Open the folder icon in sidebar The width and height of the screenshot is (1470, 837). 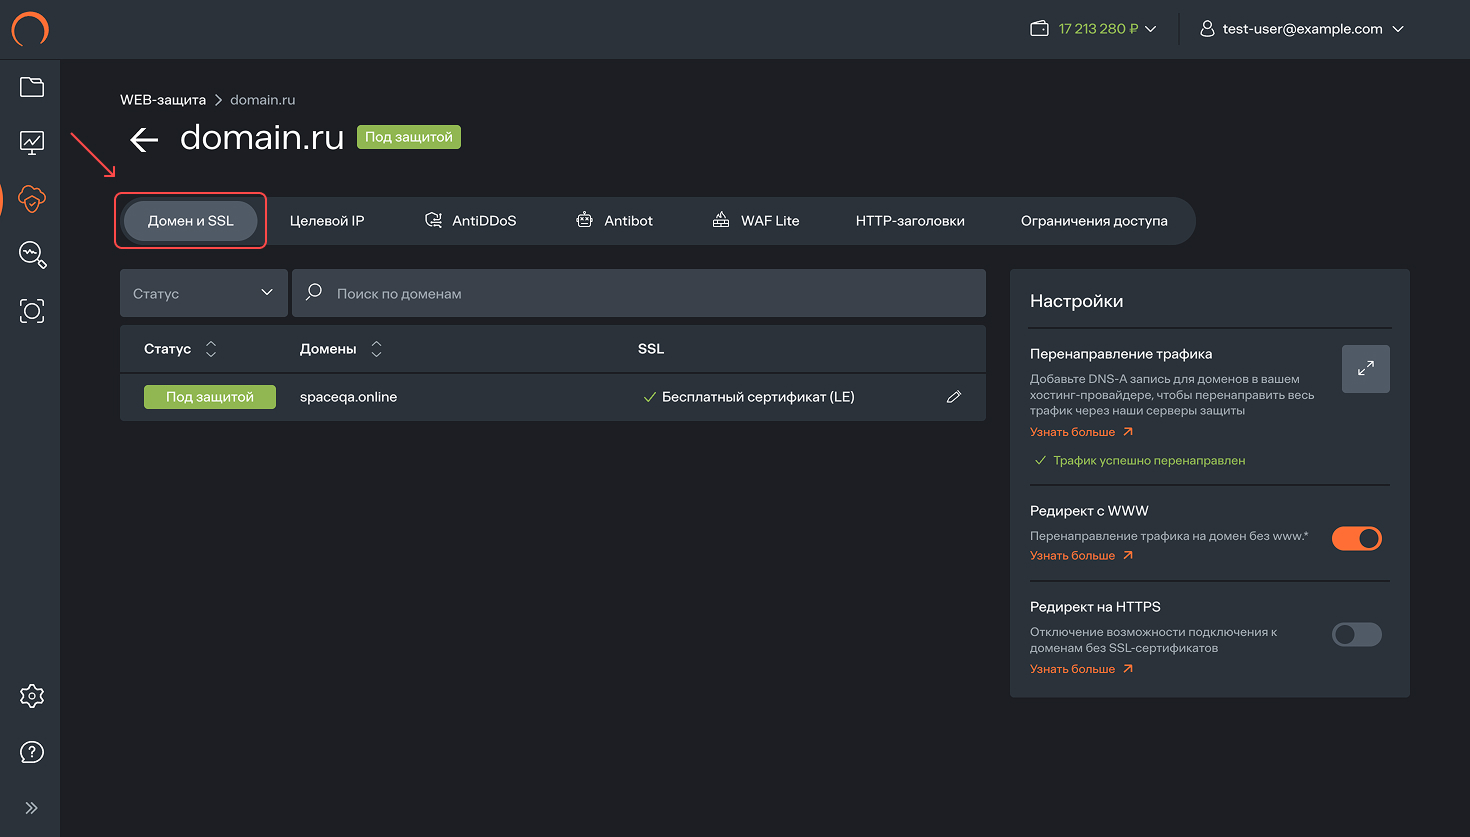[x=32, y=87]
